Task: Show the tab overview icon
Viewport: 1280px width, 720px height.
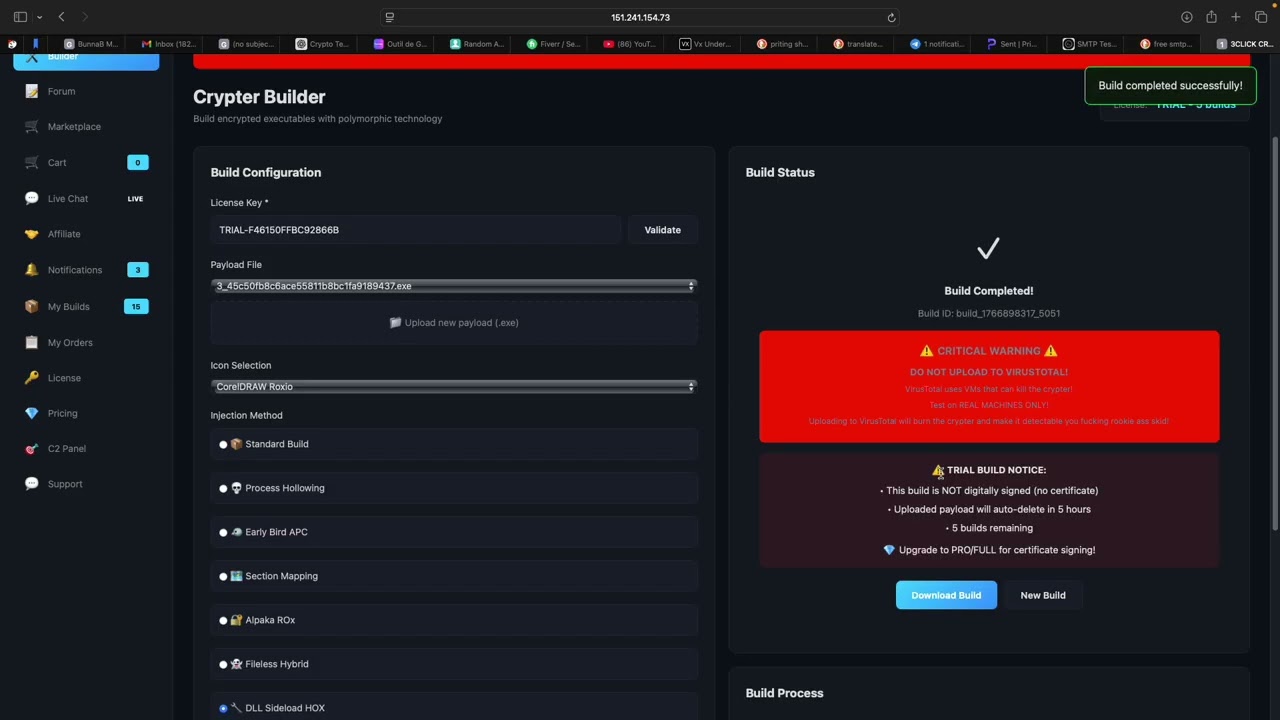Action: (1261, 17)
